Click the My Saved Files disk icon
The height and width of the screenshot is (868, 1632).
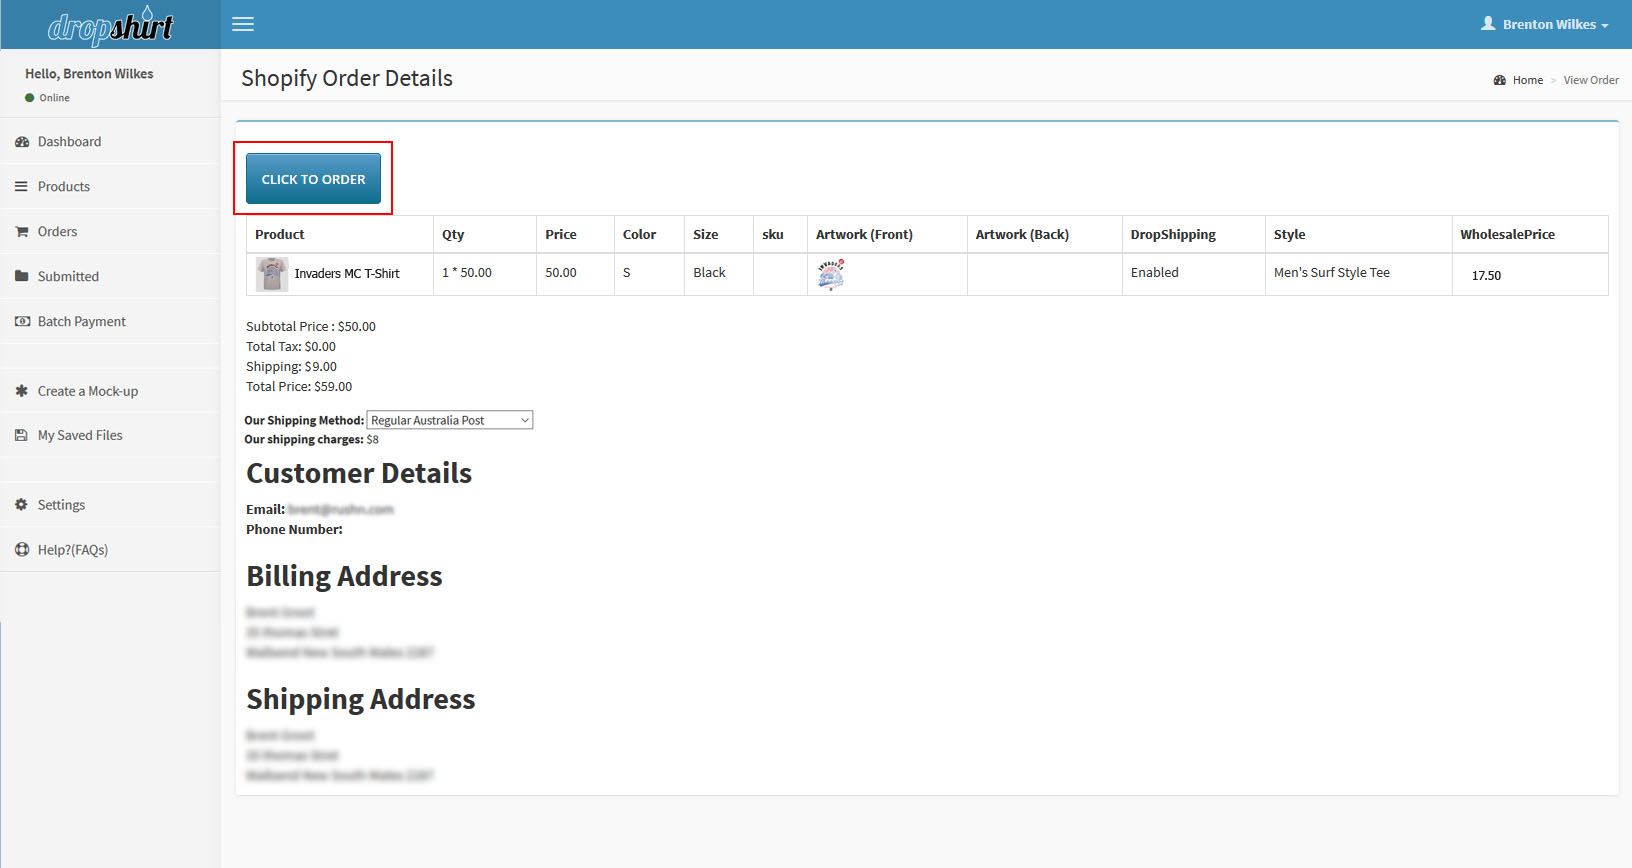pos(21,435)
